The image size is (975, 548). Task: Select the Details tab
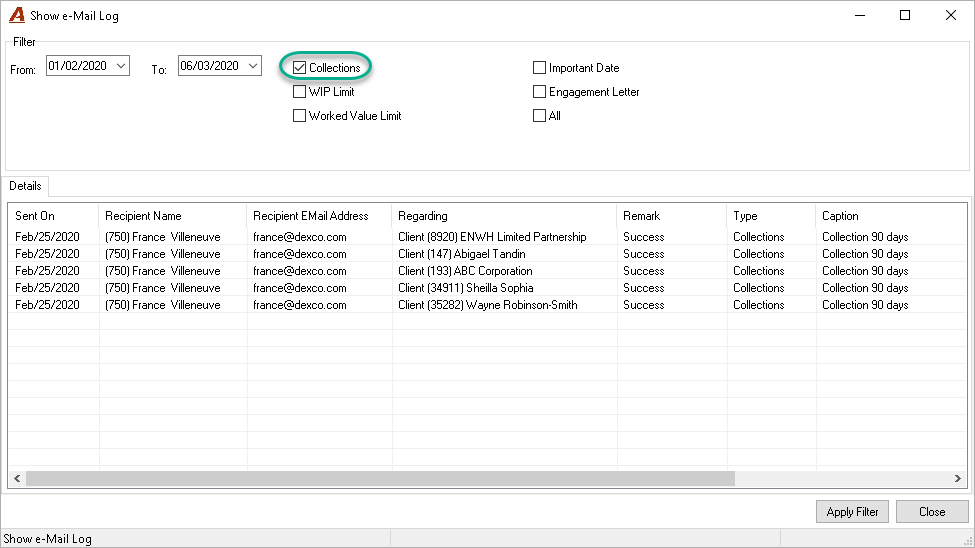point(25,186)
